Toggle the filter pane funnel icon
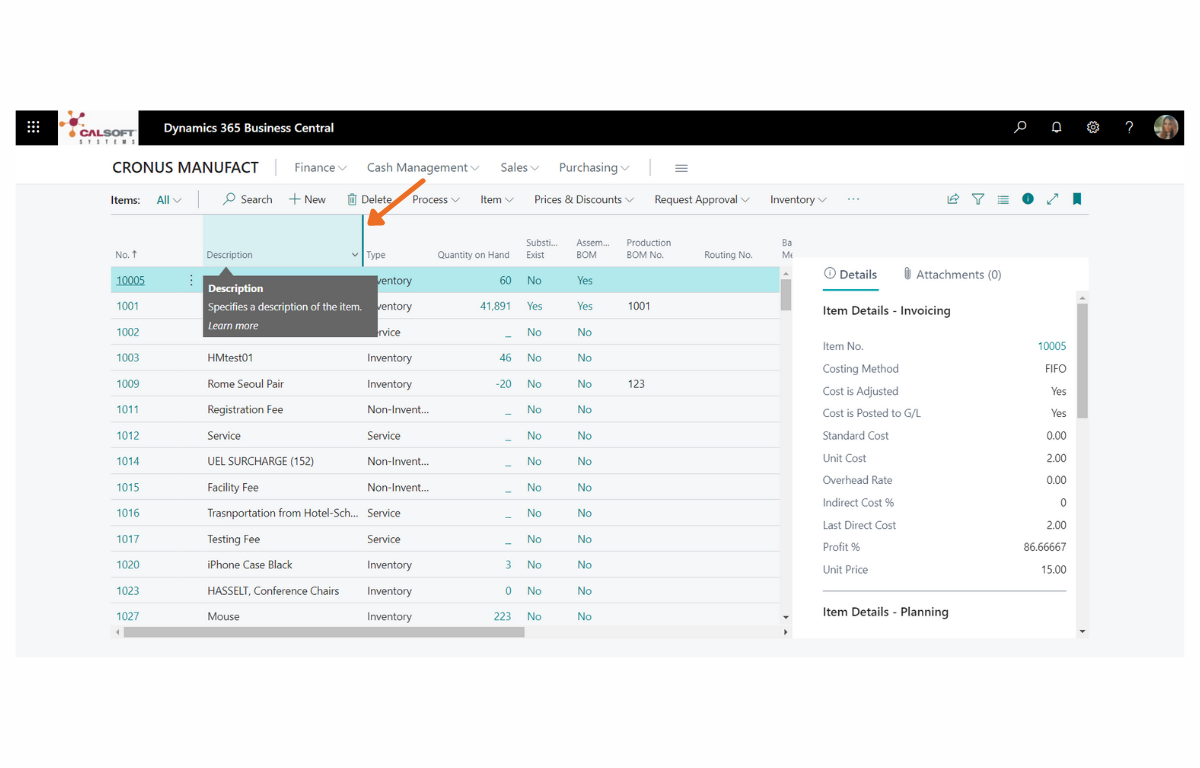 tap(978, 199)
